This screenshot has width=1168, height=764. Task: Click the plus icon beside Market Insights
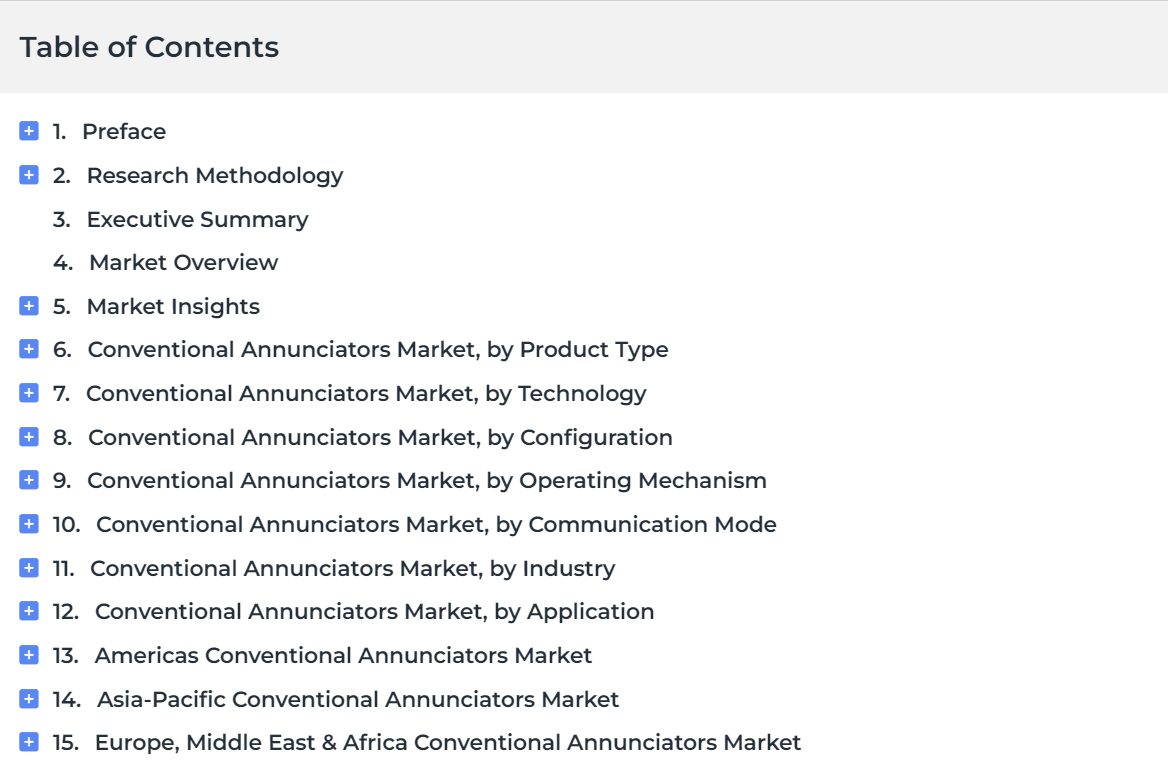click(29, 306)
